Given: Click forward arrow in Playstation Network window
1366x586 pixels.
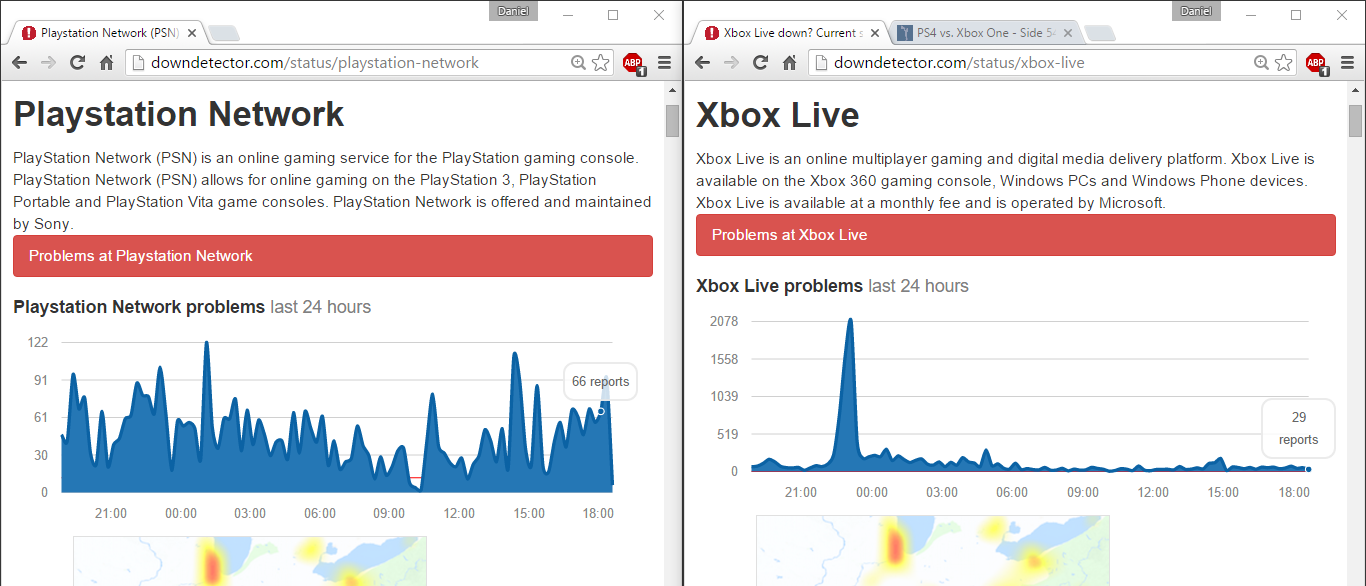Looking at the screenshot, I should tap(48, 63).
